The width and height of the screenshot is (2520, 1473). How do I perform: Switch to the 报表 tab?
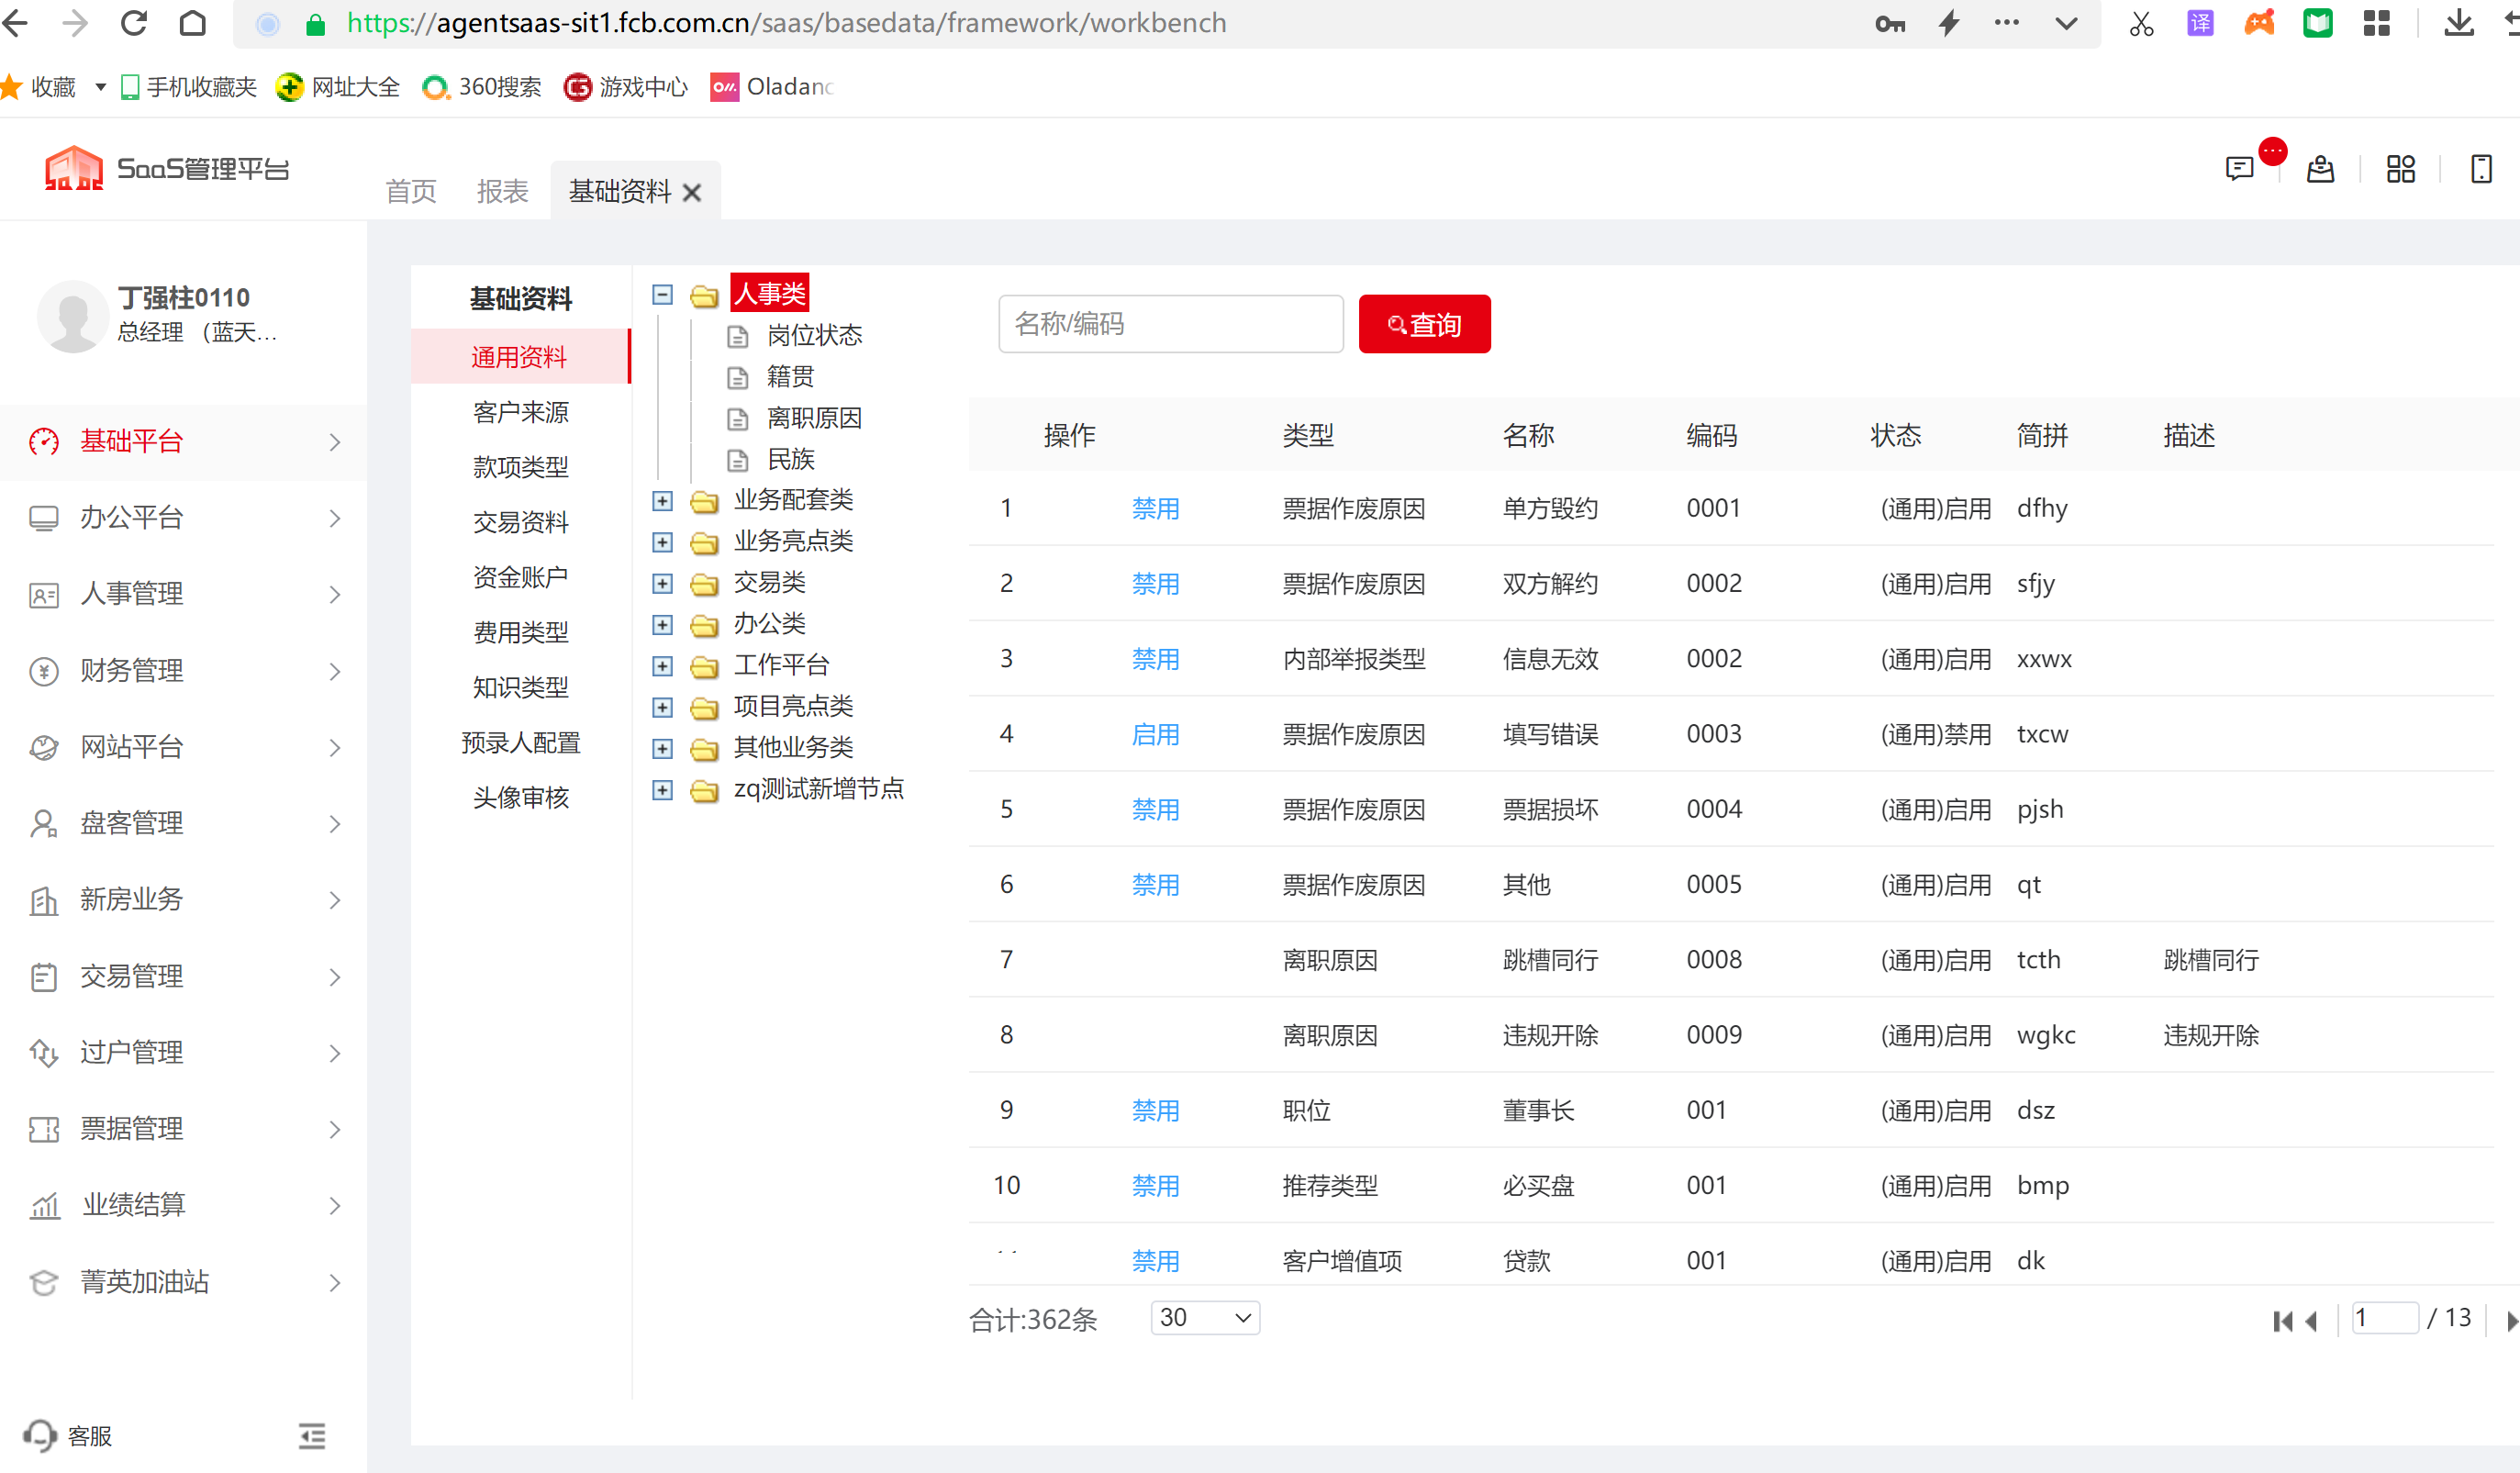[x=502, y=192]
